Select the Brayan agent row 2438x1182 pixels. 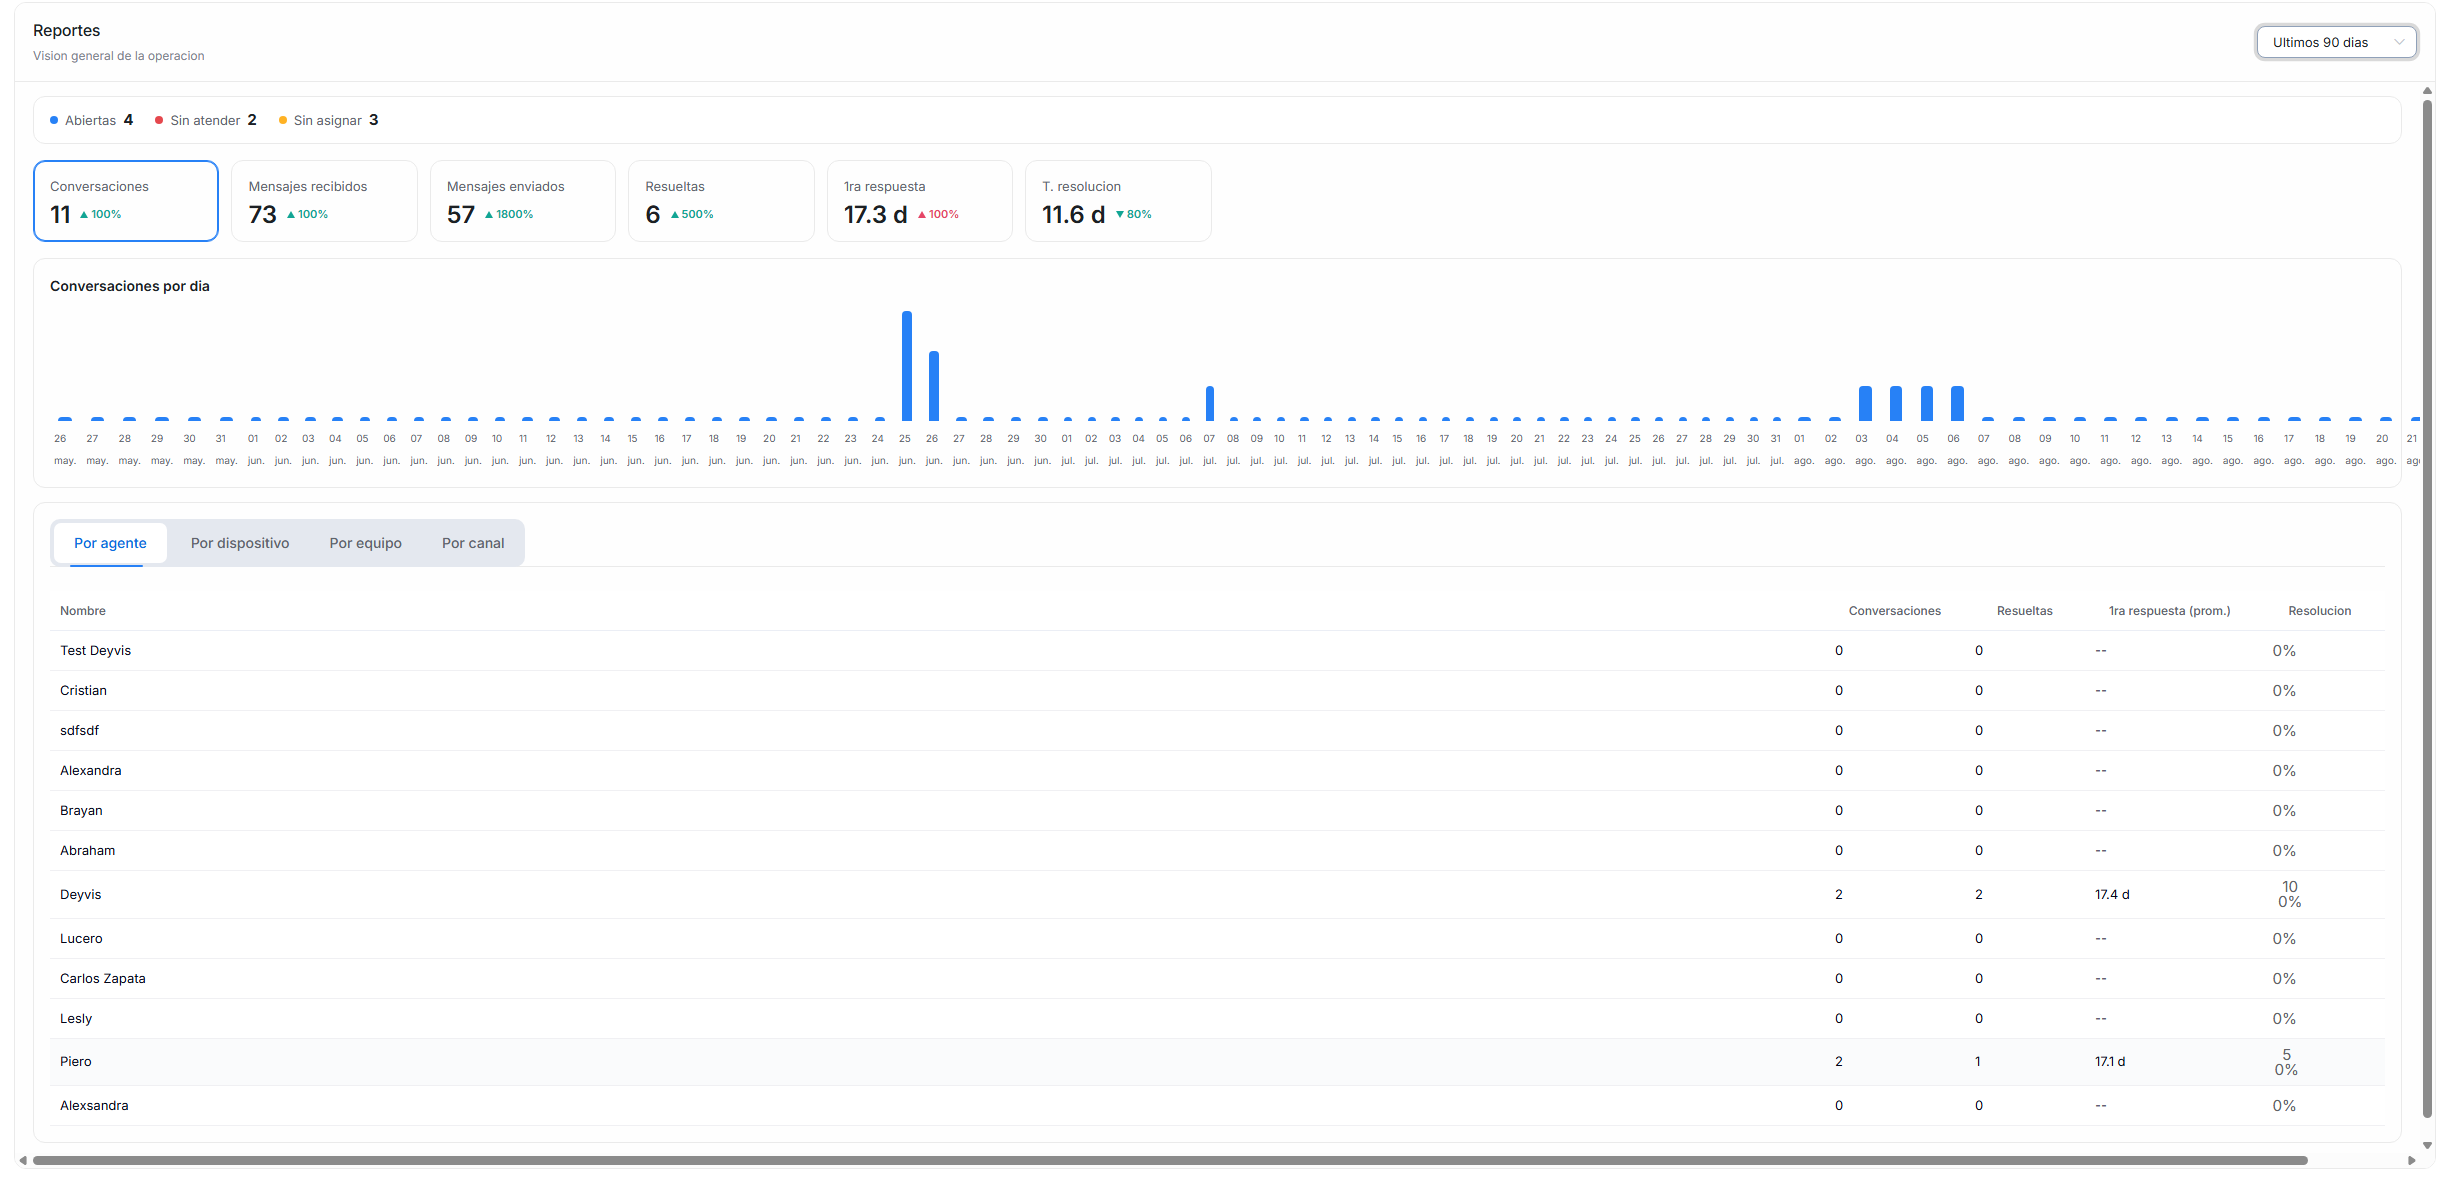click(x=1217, y=811)
